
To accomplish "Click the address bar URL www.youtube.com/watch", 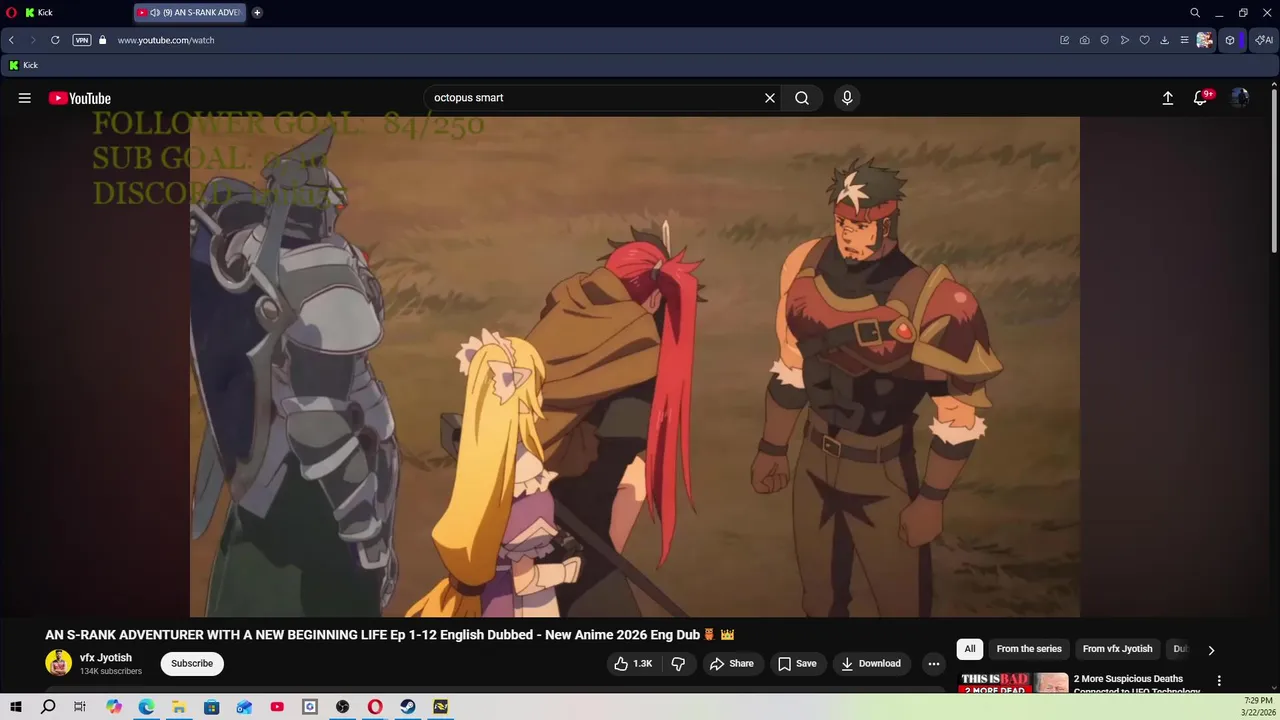I will pos(166,40).
